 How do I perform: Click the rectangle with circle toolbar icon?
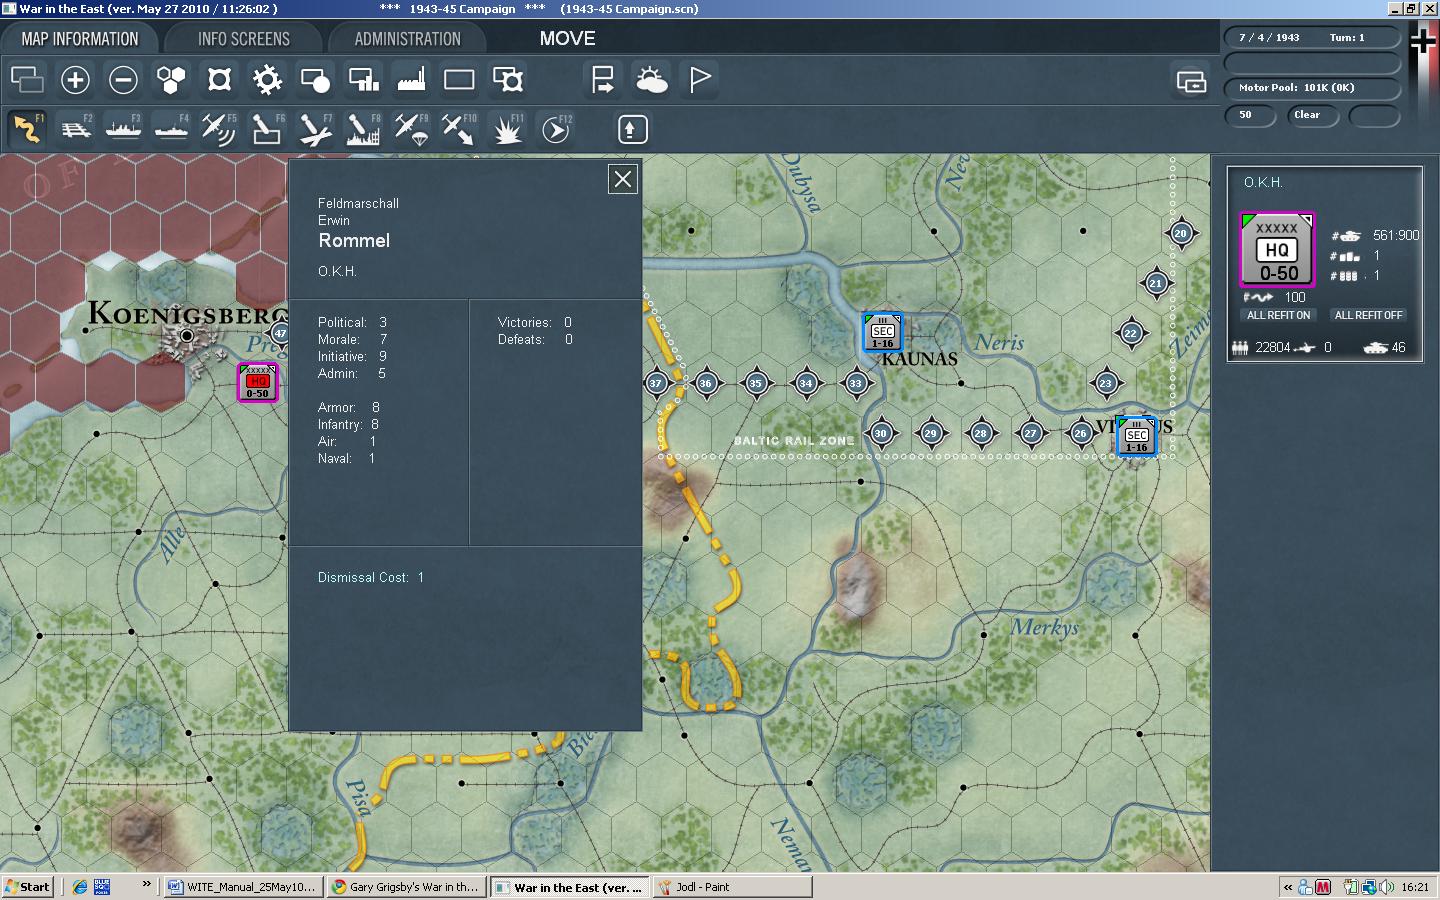tap(315, 80)
